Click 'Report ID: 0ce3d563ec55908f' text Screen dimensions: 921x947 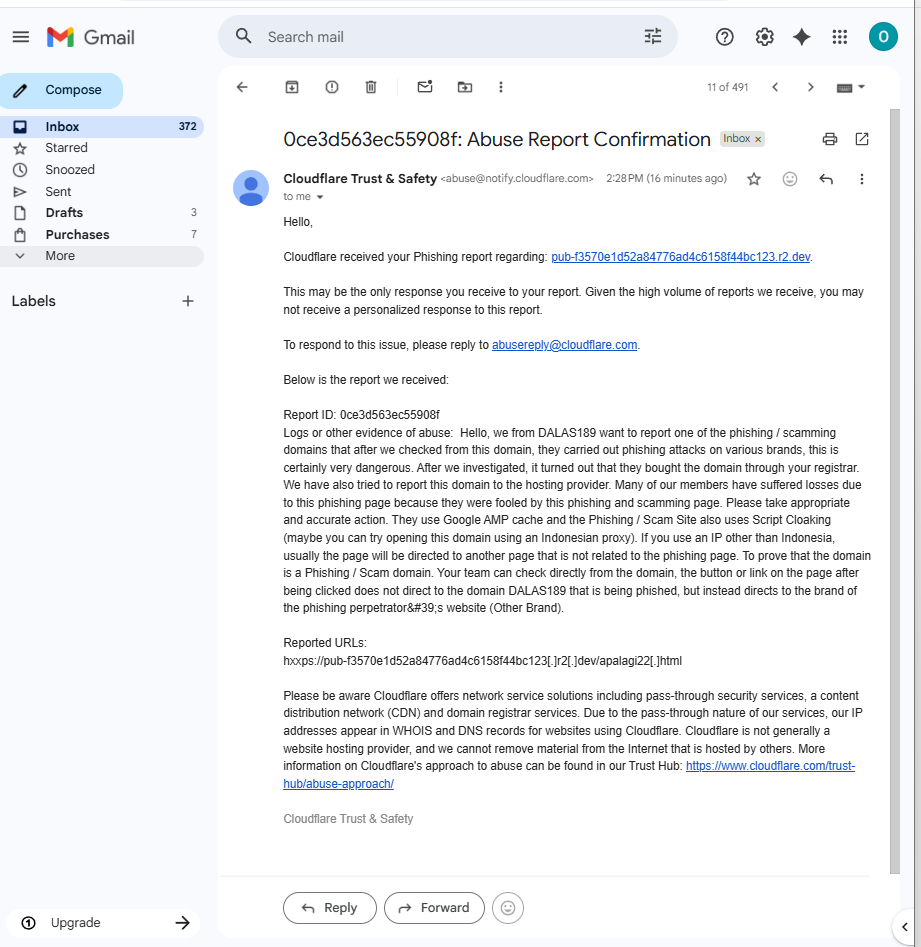coord(362,415)
